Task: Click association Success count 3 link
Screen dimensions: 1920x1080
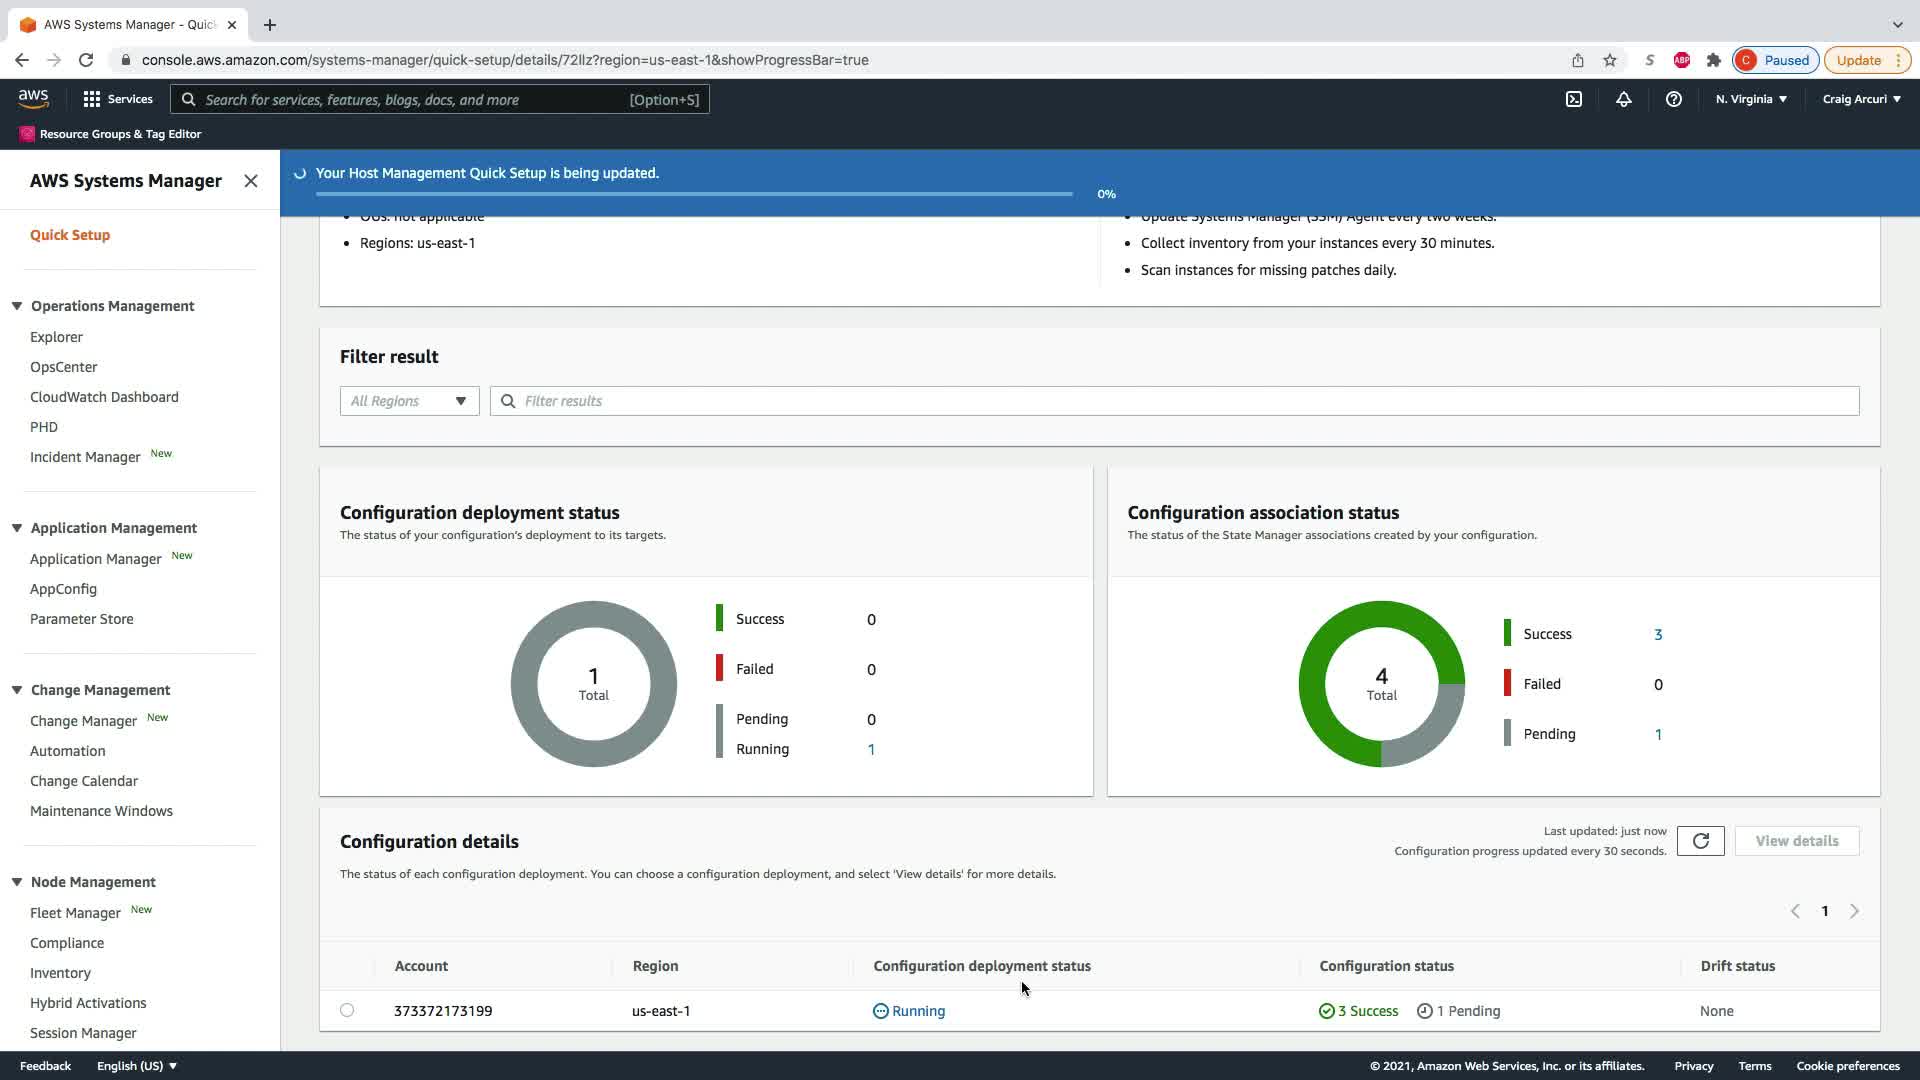Action: [1658, 634]
